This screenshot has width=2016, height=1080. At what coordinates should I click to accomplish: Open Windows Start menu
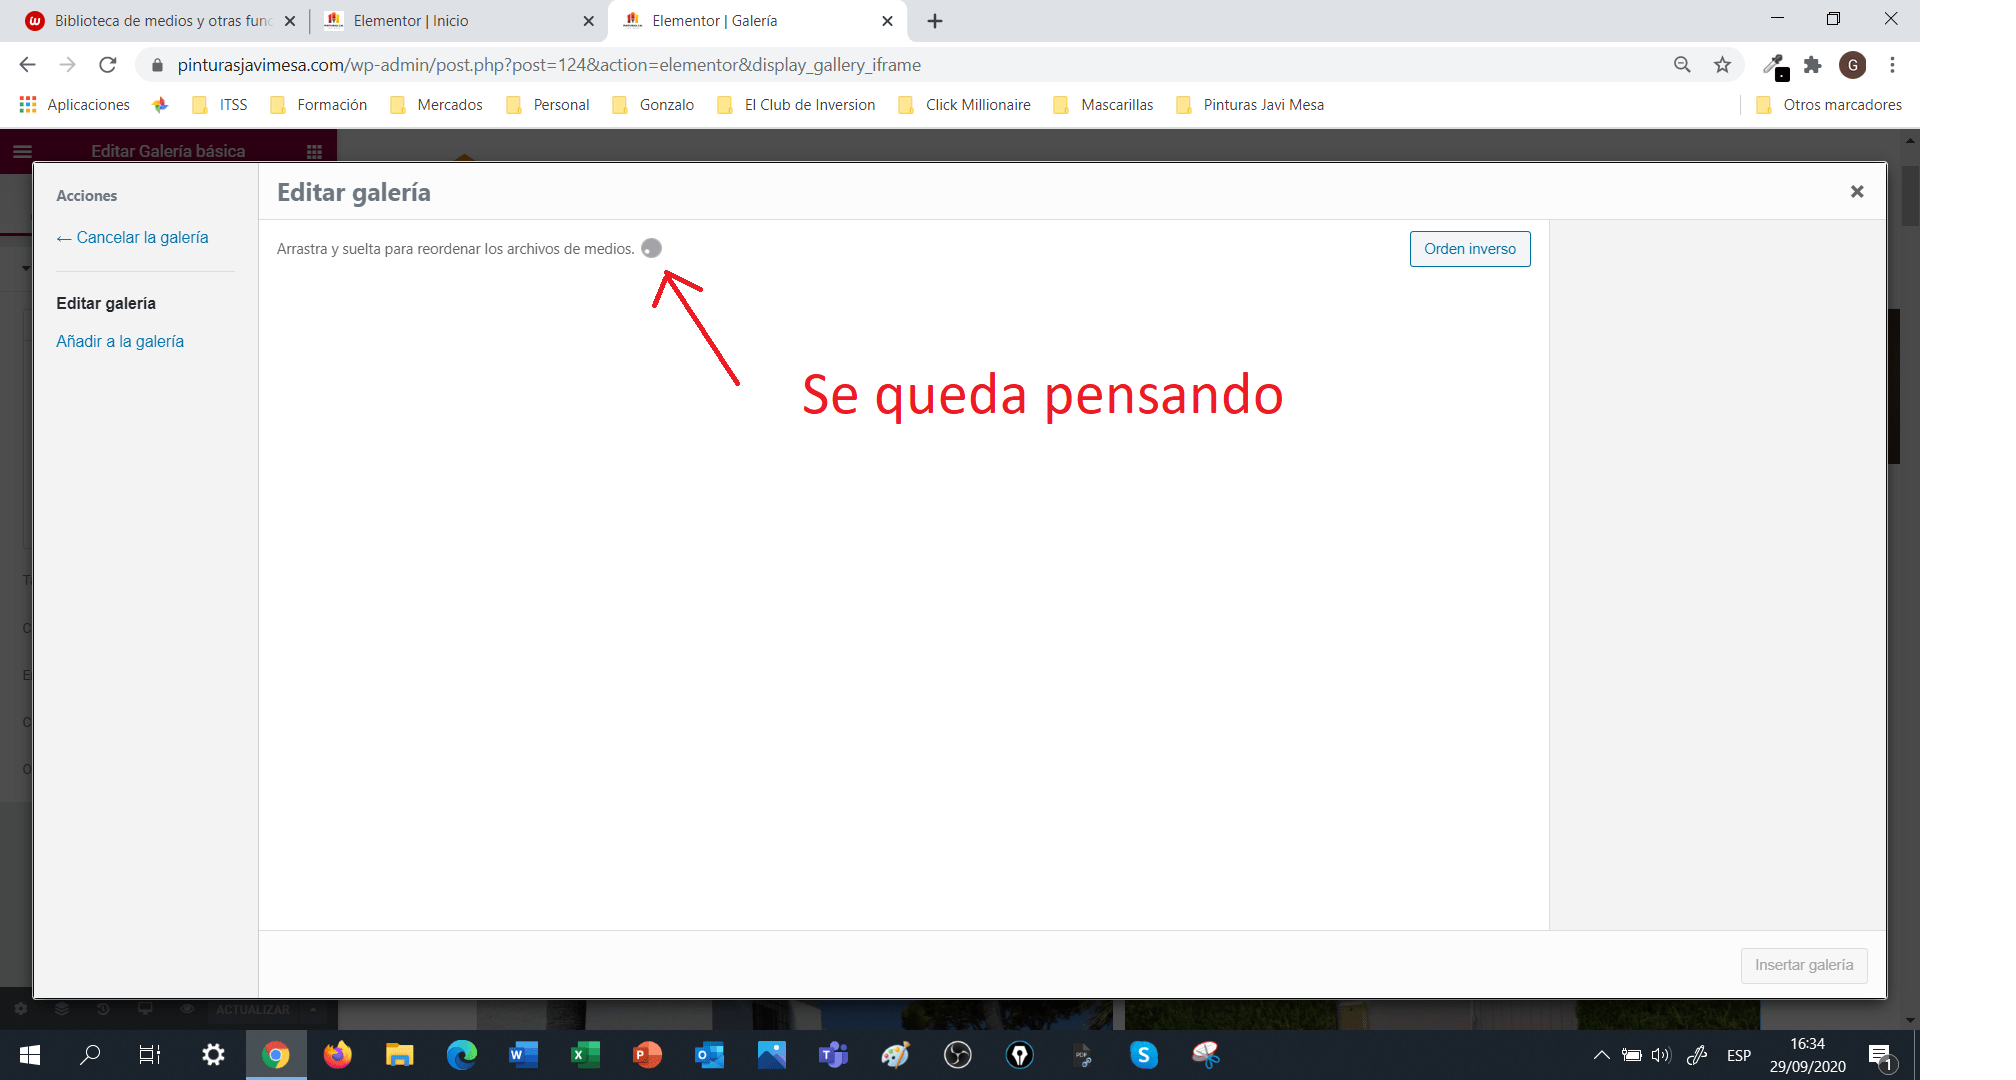30,1055
